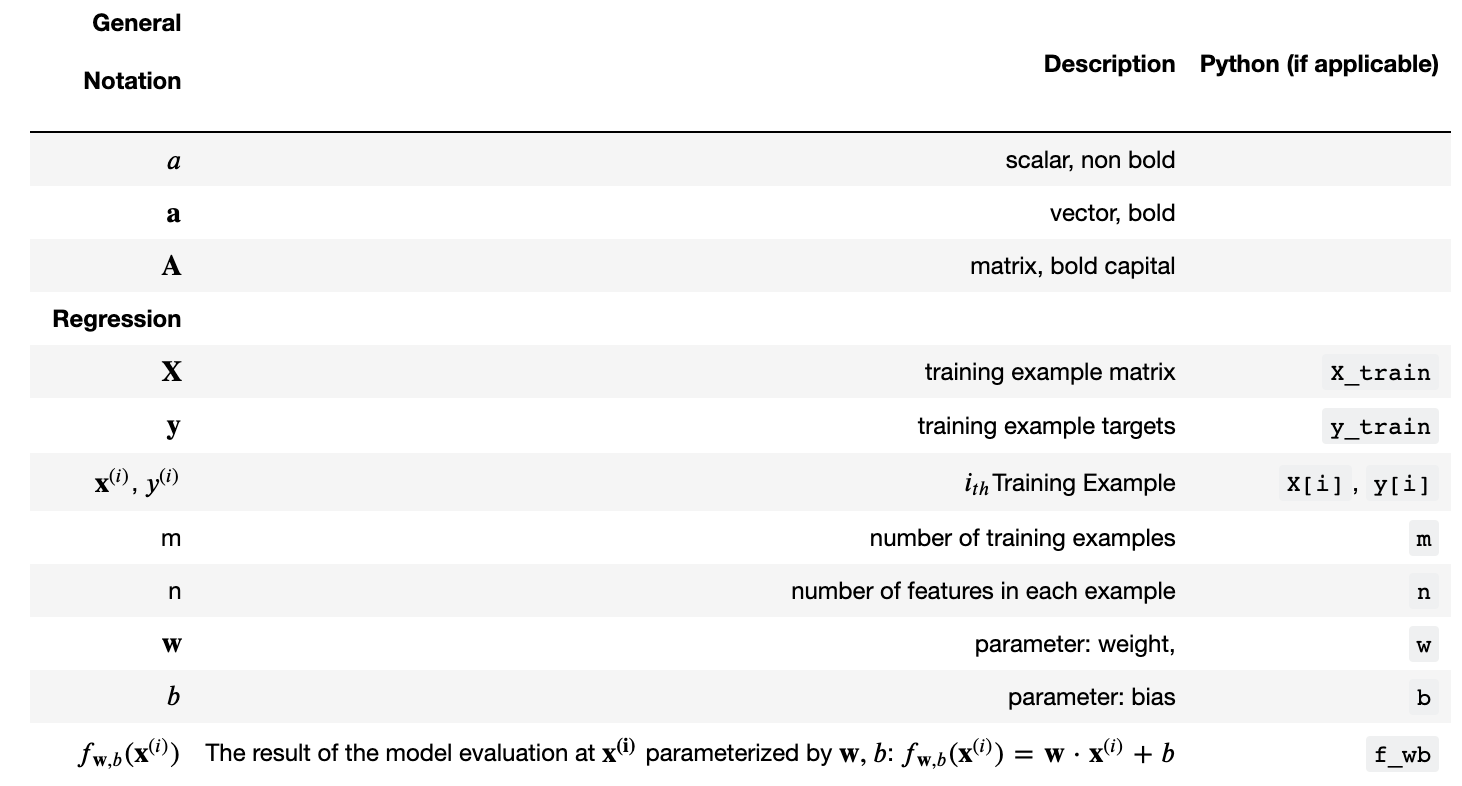Screen dimensions: 1462x786
Task: Click the Python code label w
Action: (x=1423, y=646)
